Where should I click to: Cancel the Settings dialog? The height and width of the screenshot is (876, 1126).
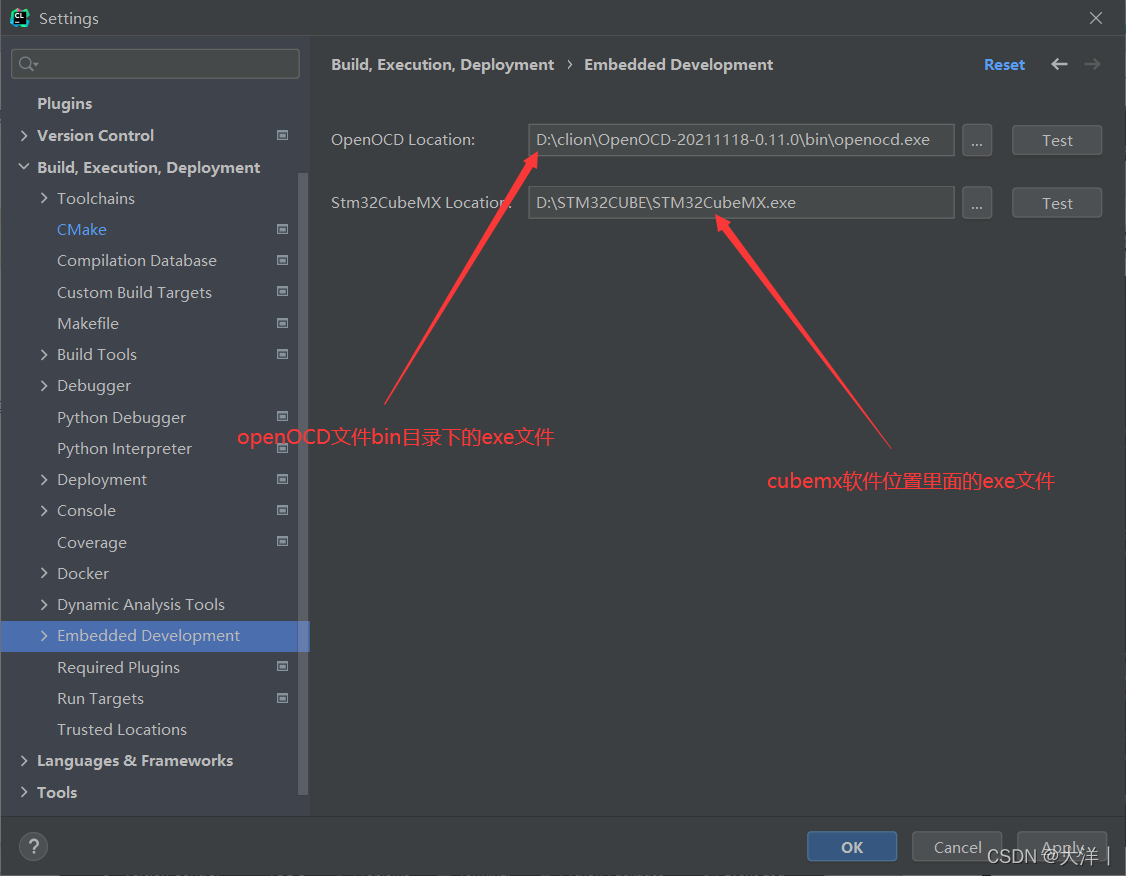coord(957,847)
